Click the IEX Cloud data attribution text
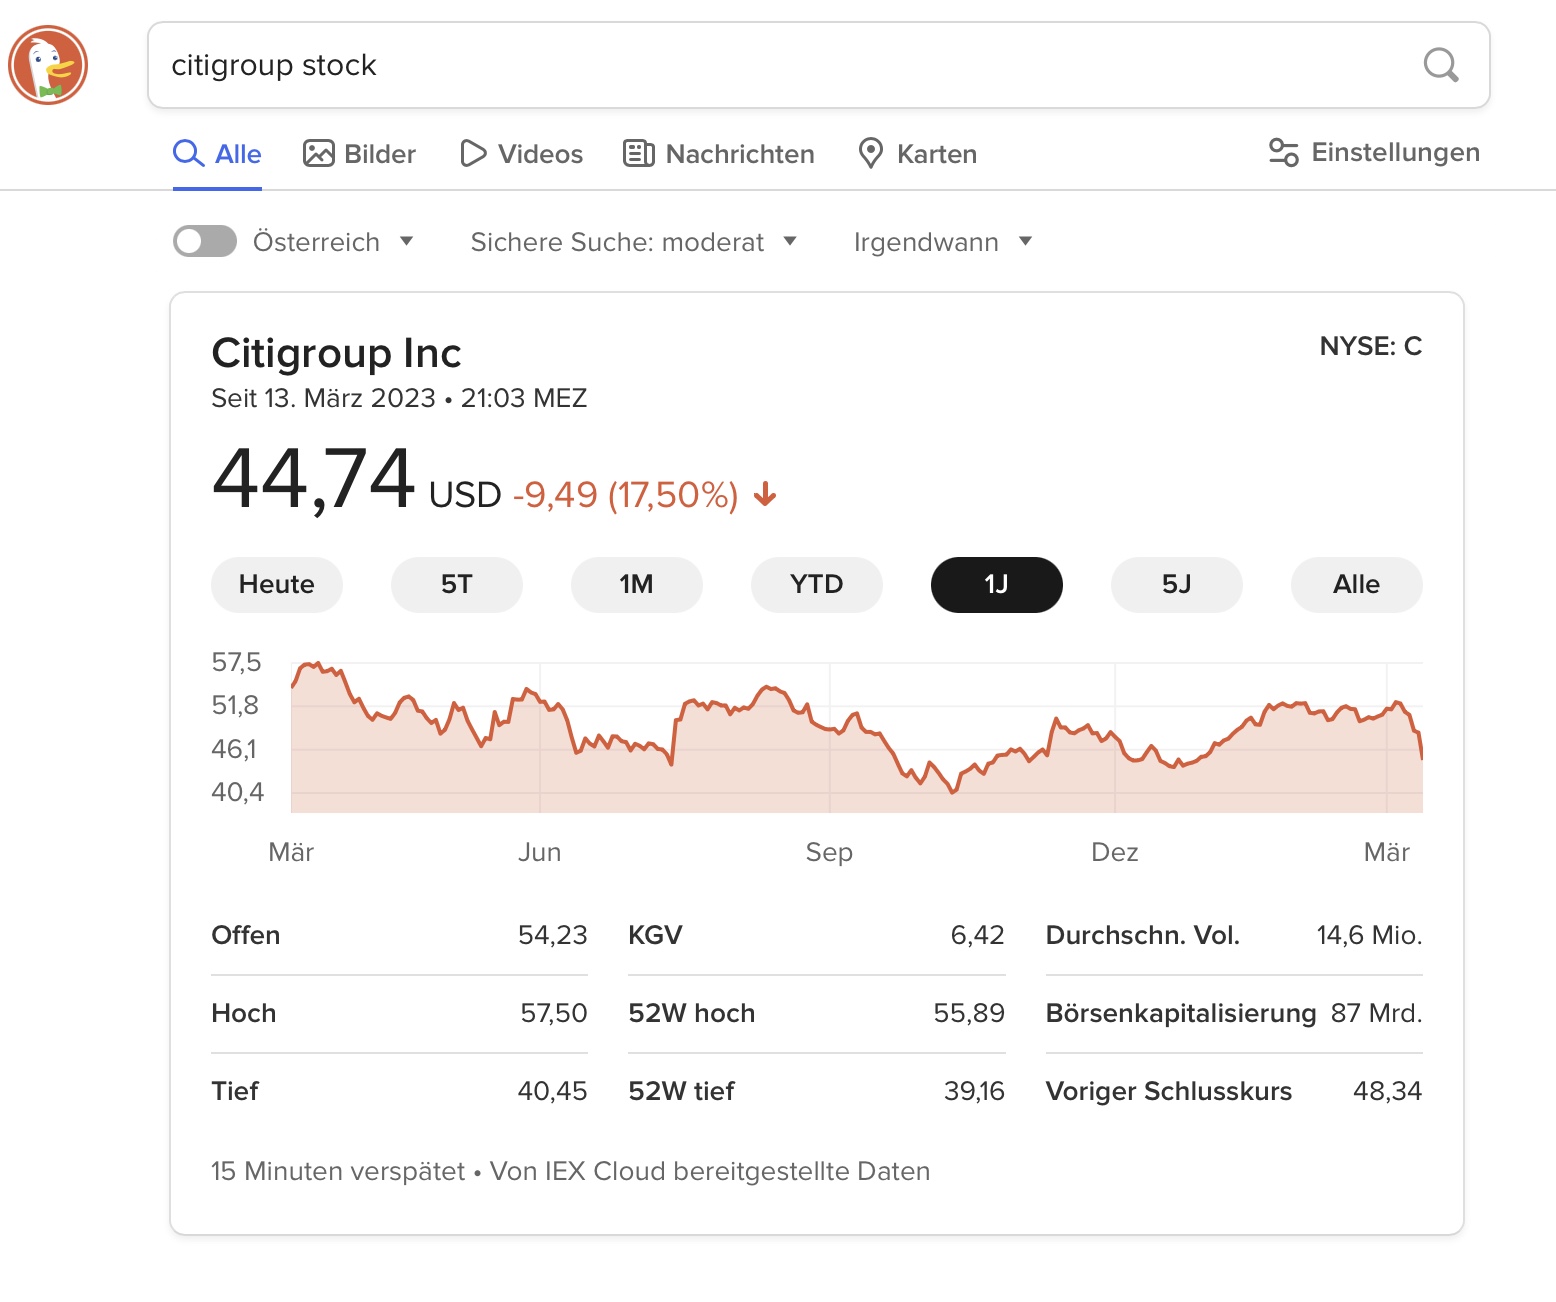 click(x=710, y=1171)
